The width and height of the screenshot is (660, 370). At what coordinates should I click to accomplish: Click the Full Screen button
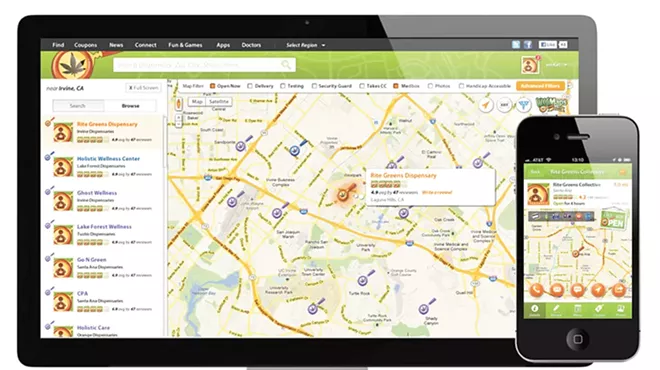click(143, 88)
